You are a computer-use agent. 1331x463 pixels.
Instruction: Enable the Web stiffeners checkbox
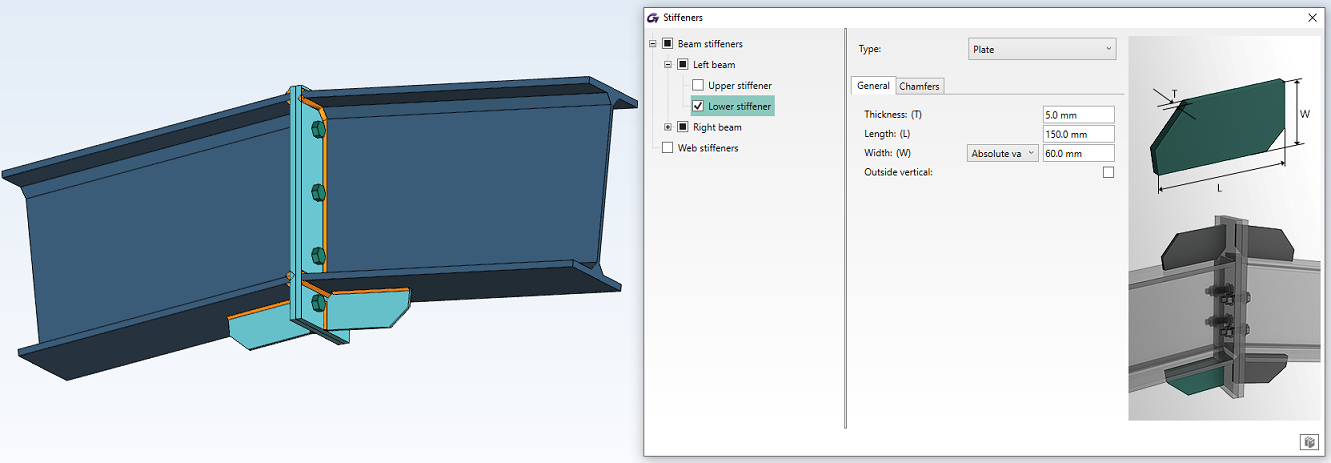pyautogui.click(x=667, y=148)
